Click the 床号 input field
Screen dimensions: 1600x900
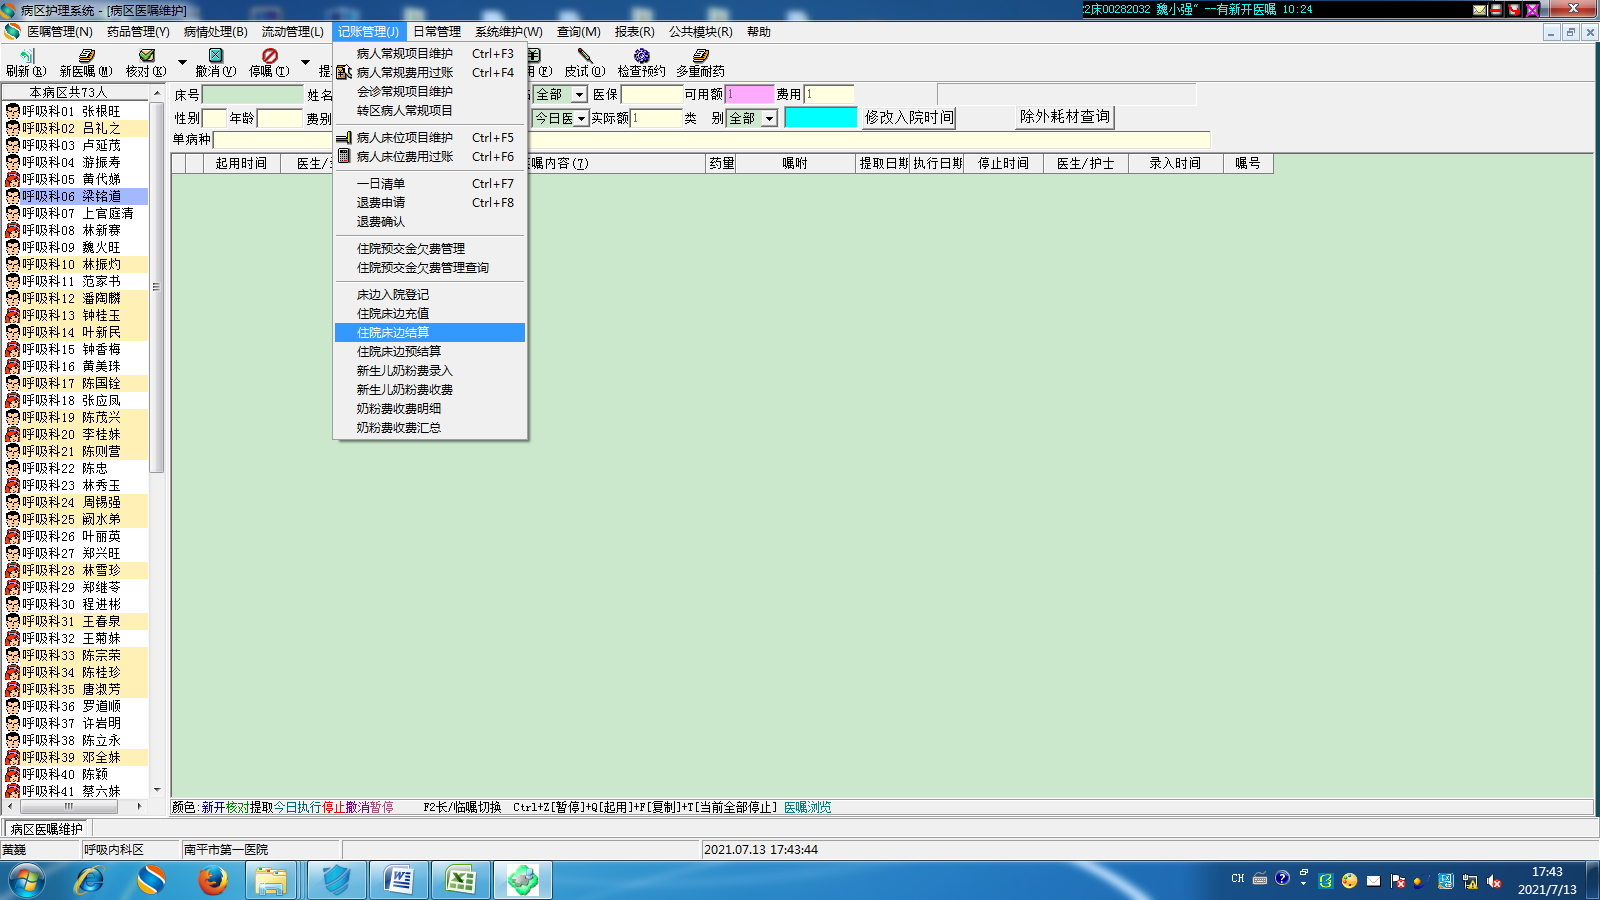[x=253, y=94]
